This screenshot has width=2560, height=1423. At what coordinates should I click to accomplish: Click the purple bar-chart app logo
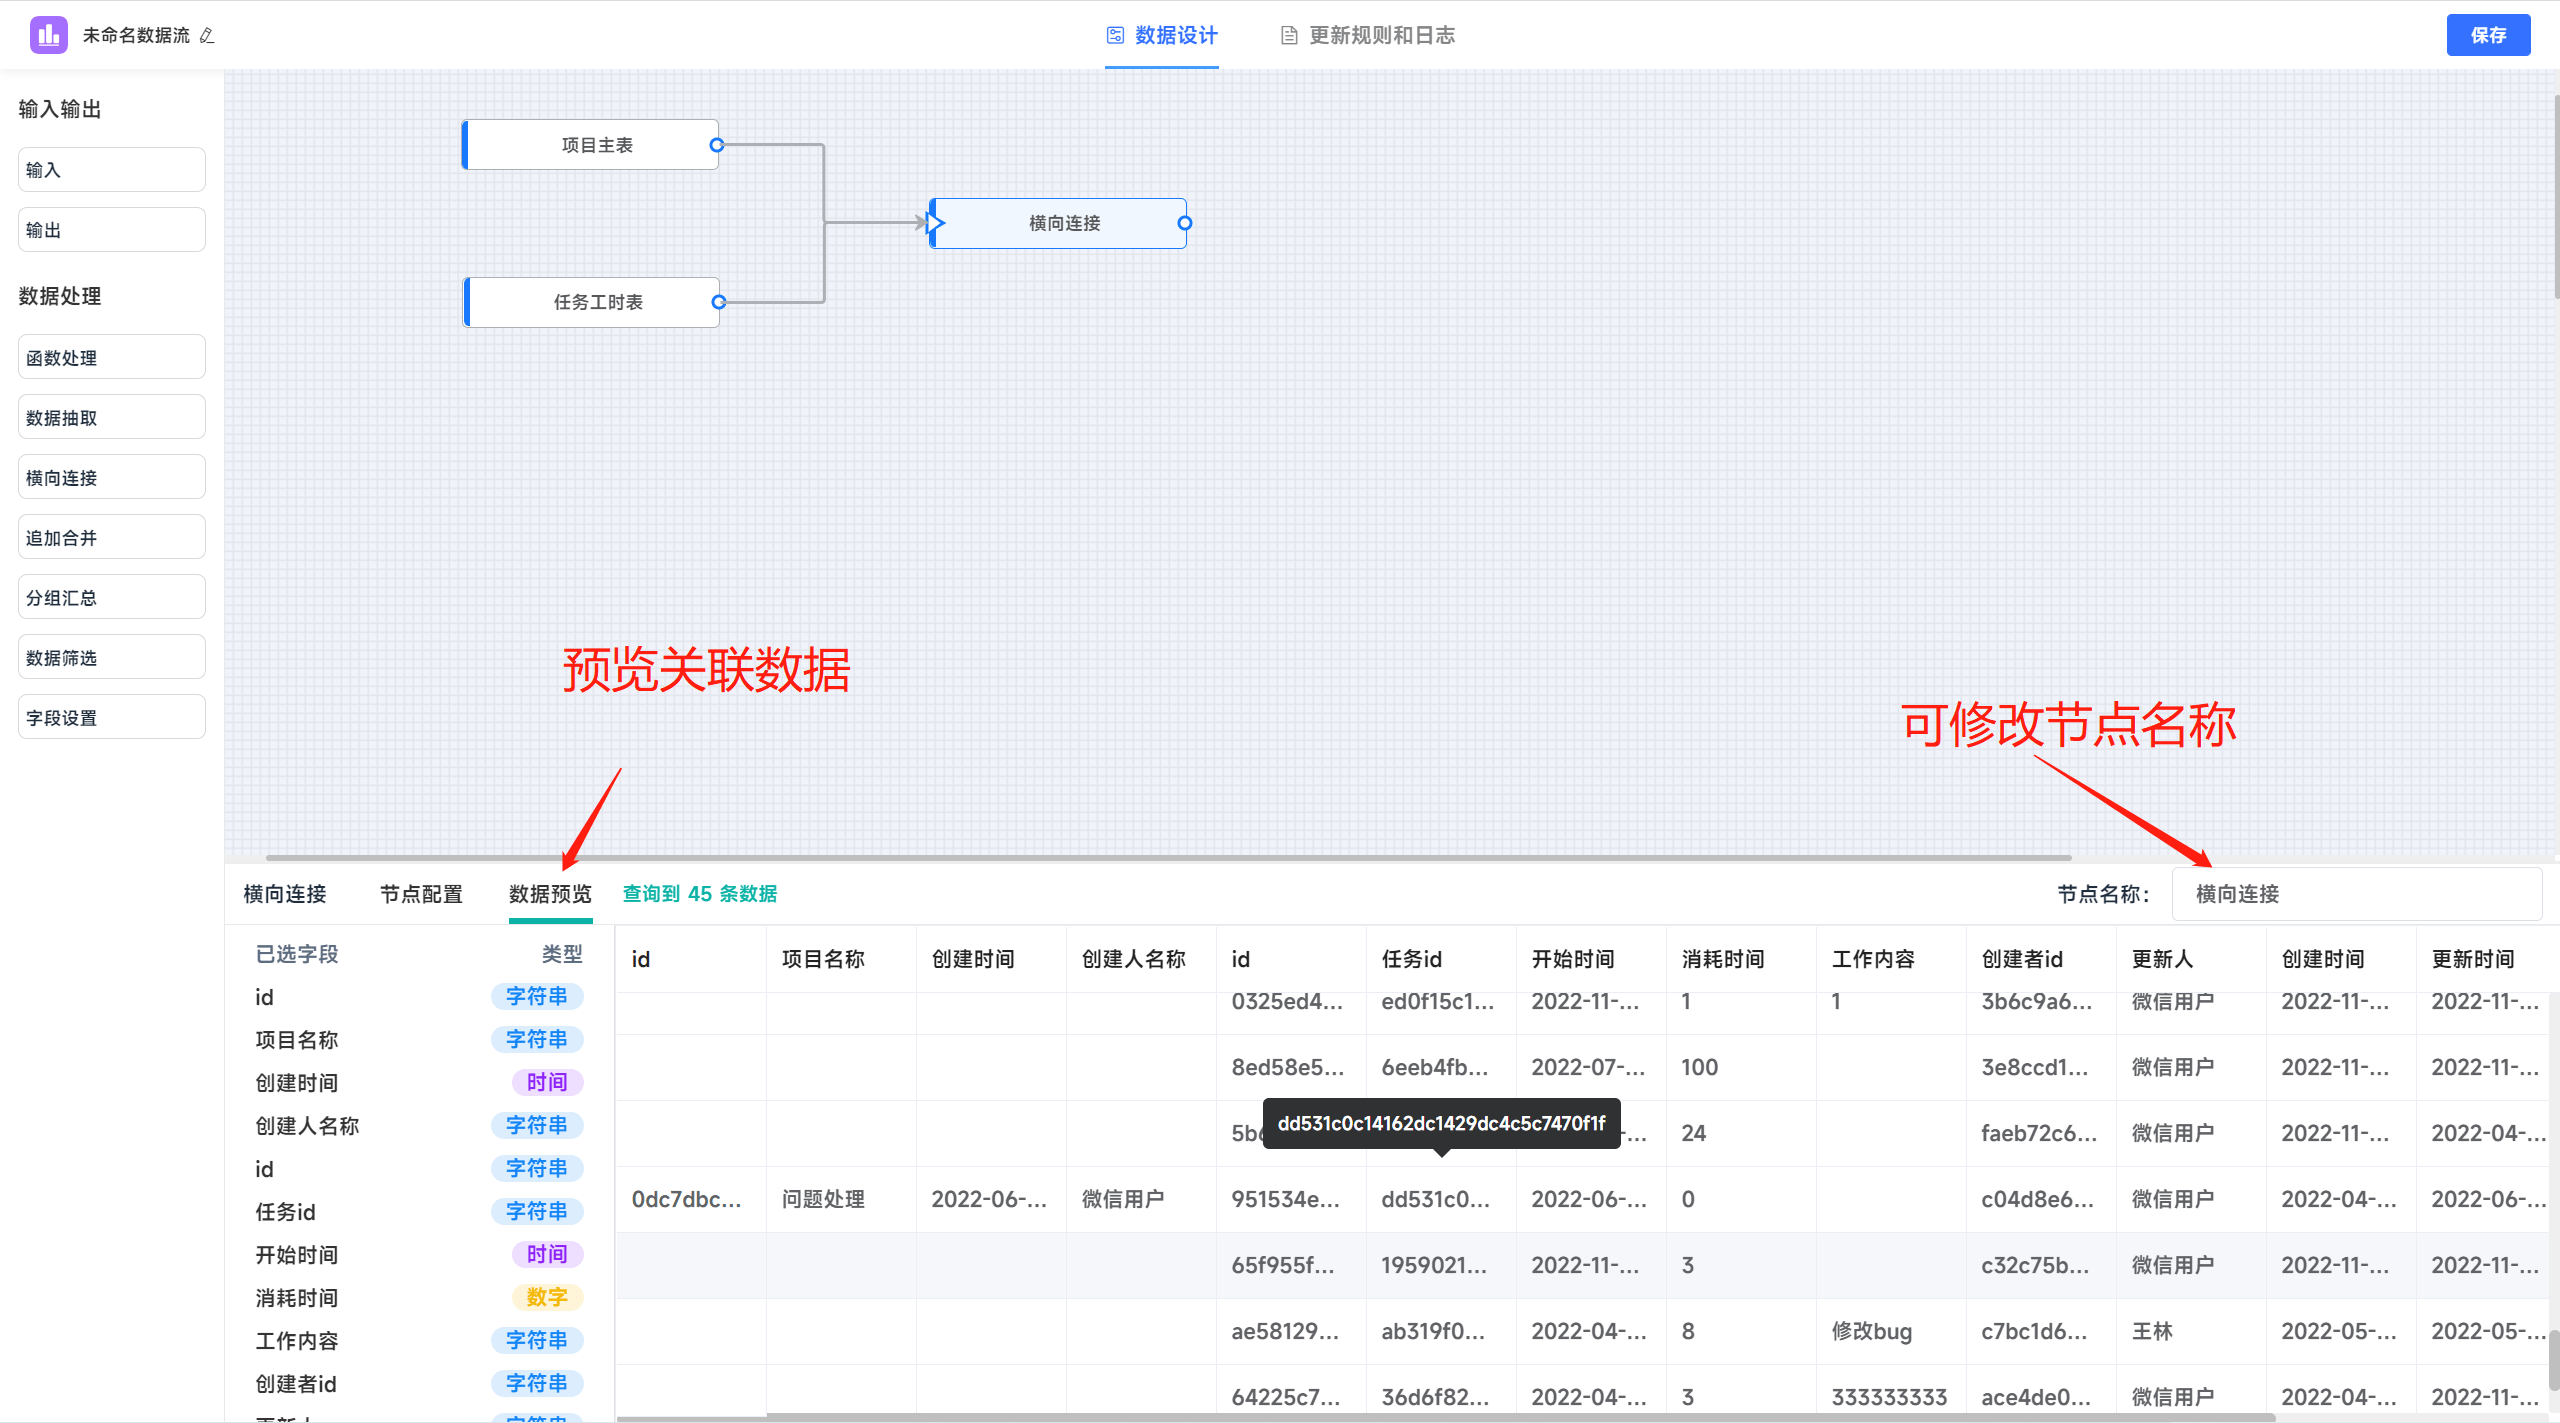47,34
